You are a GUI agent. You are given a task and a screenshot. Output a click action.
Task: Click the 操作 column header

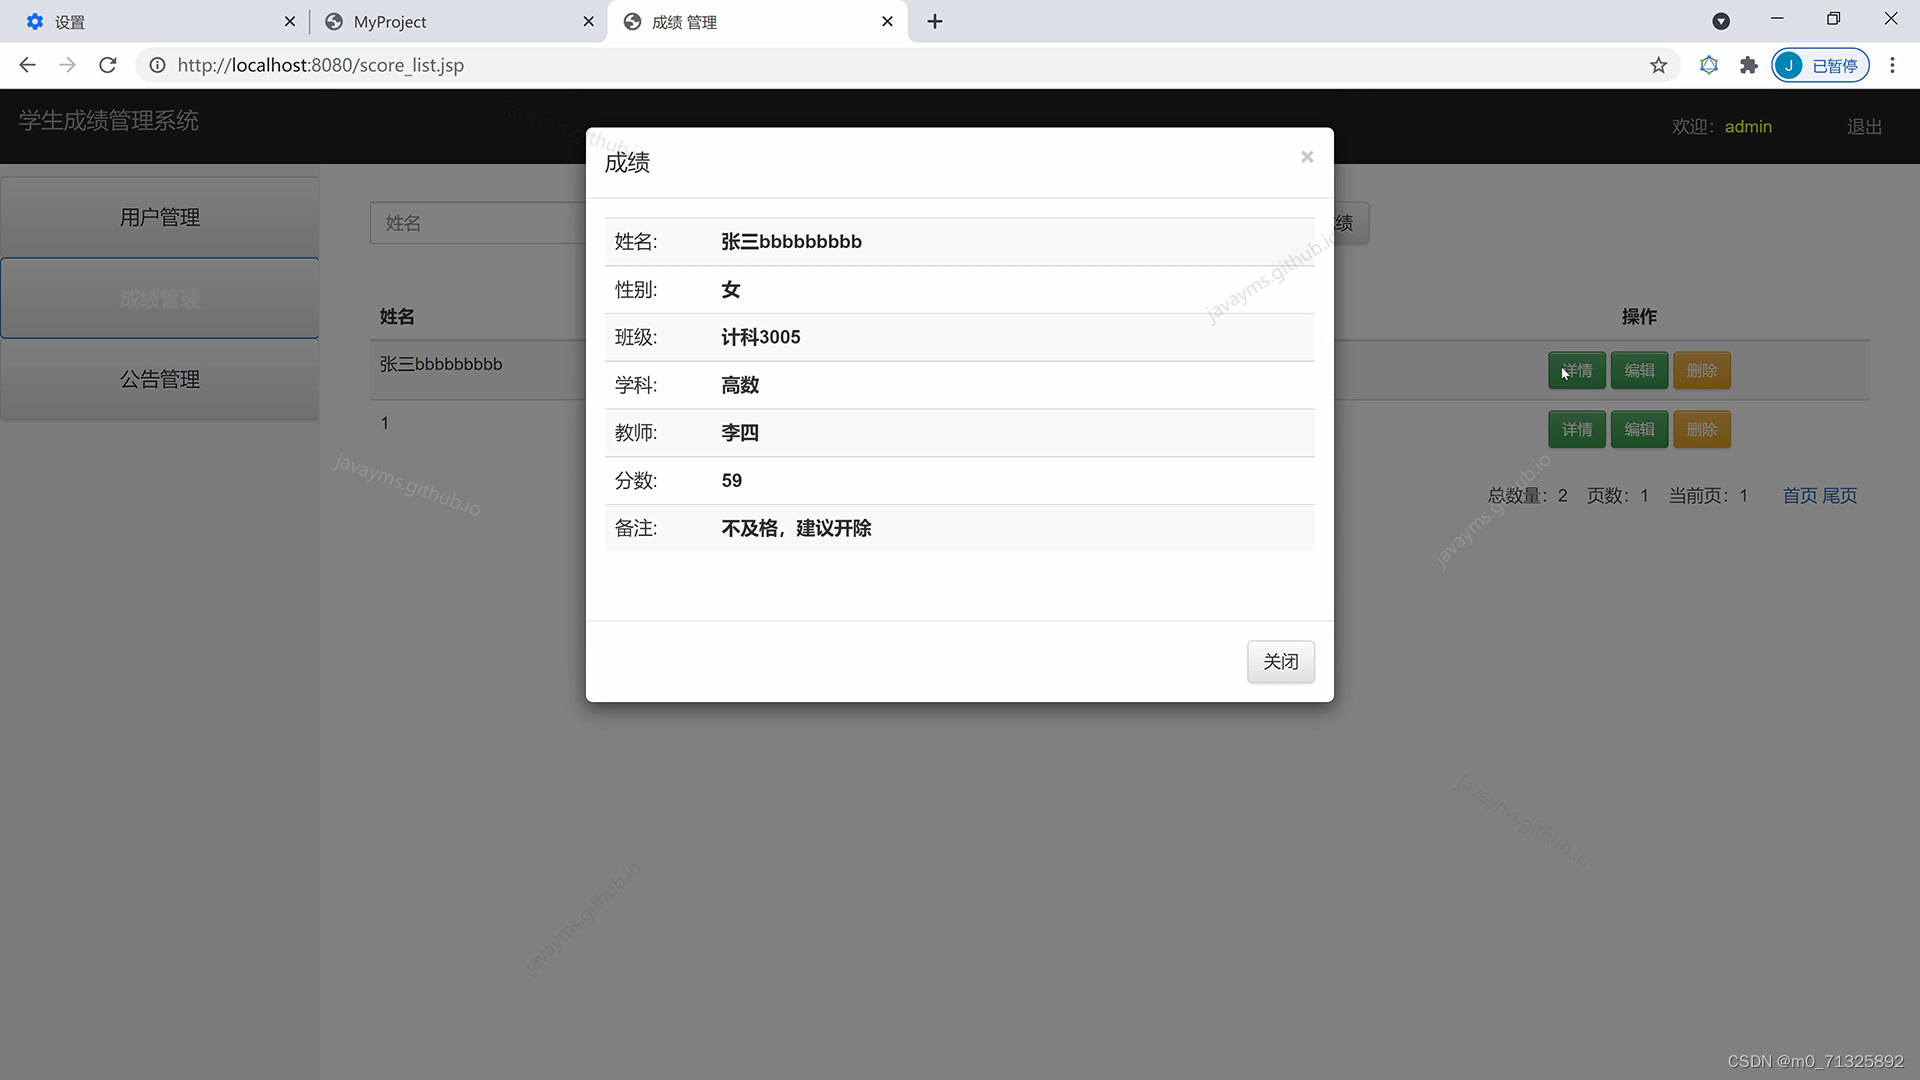point(1639,316)
